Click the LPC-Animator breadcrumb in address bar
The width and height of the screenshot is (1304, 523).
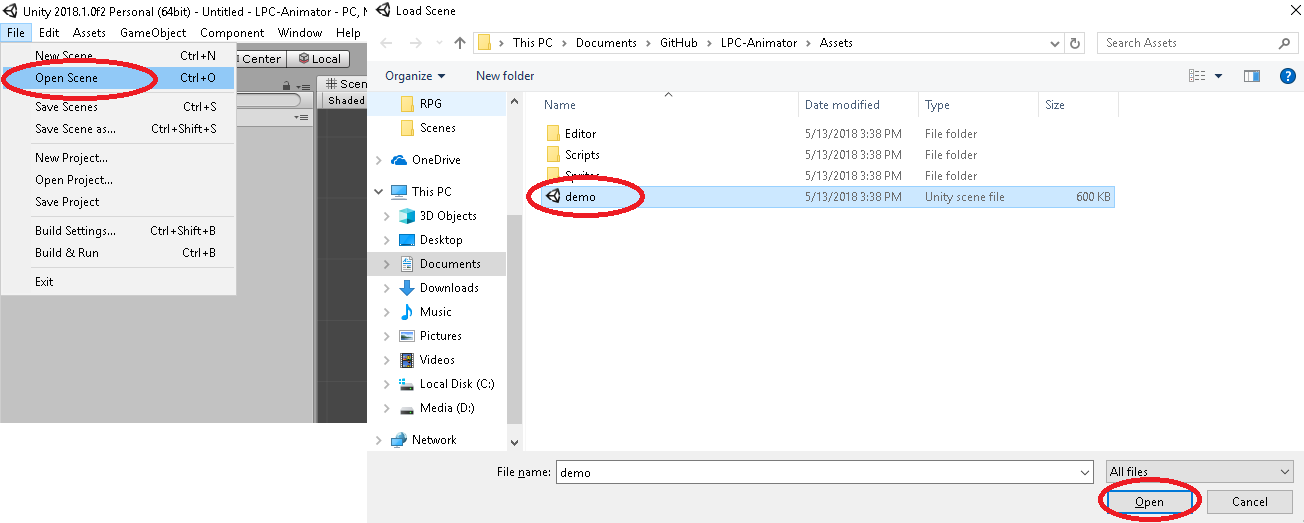coord(757,43)
